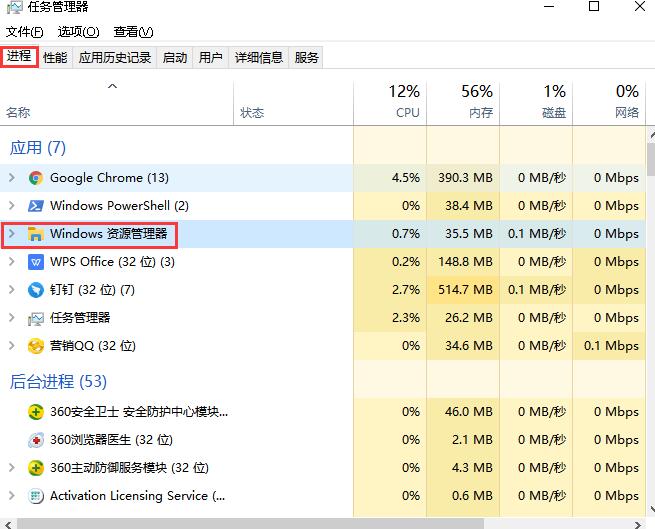Viewport: 655px width, 529px height.
Task: Click the horizontal scrollbar thumb
Action: (250, 524)
